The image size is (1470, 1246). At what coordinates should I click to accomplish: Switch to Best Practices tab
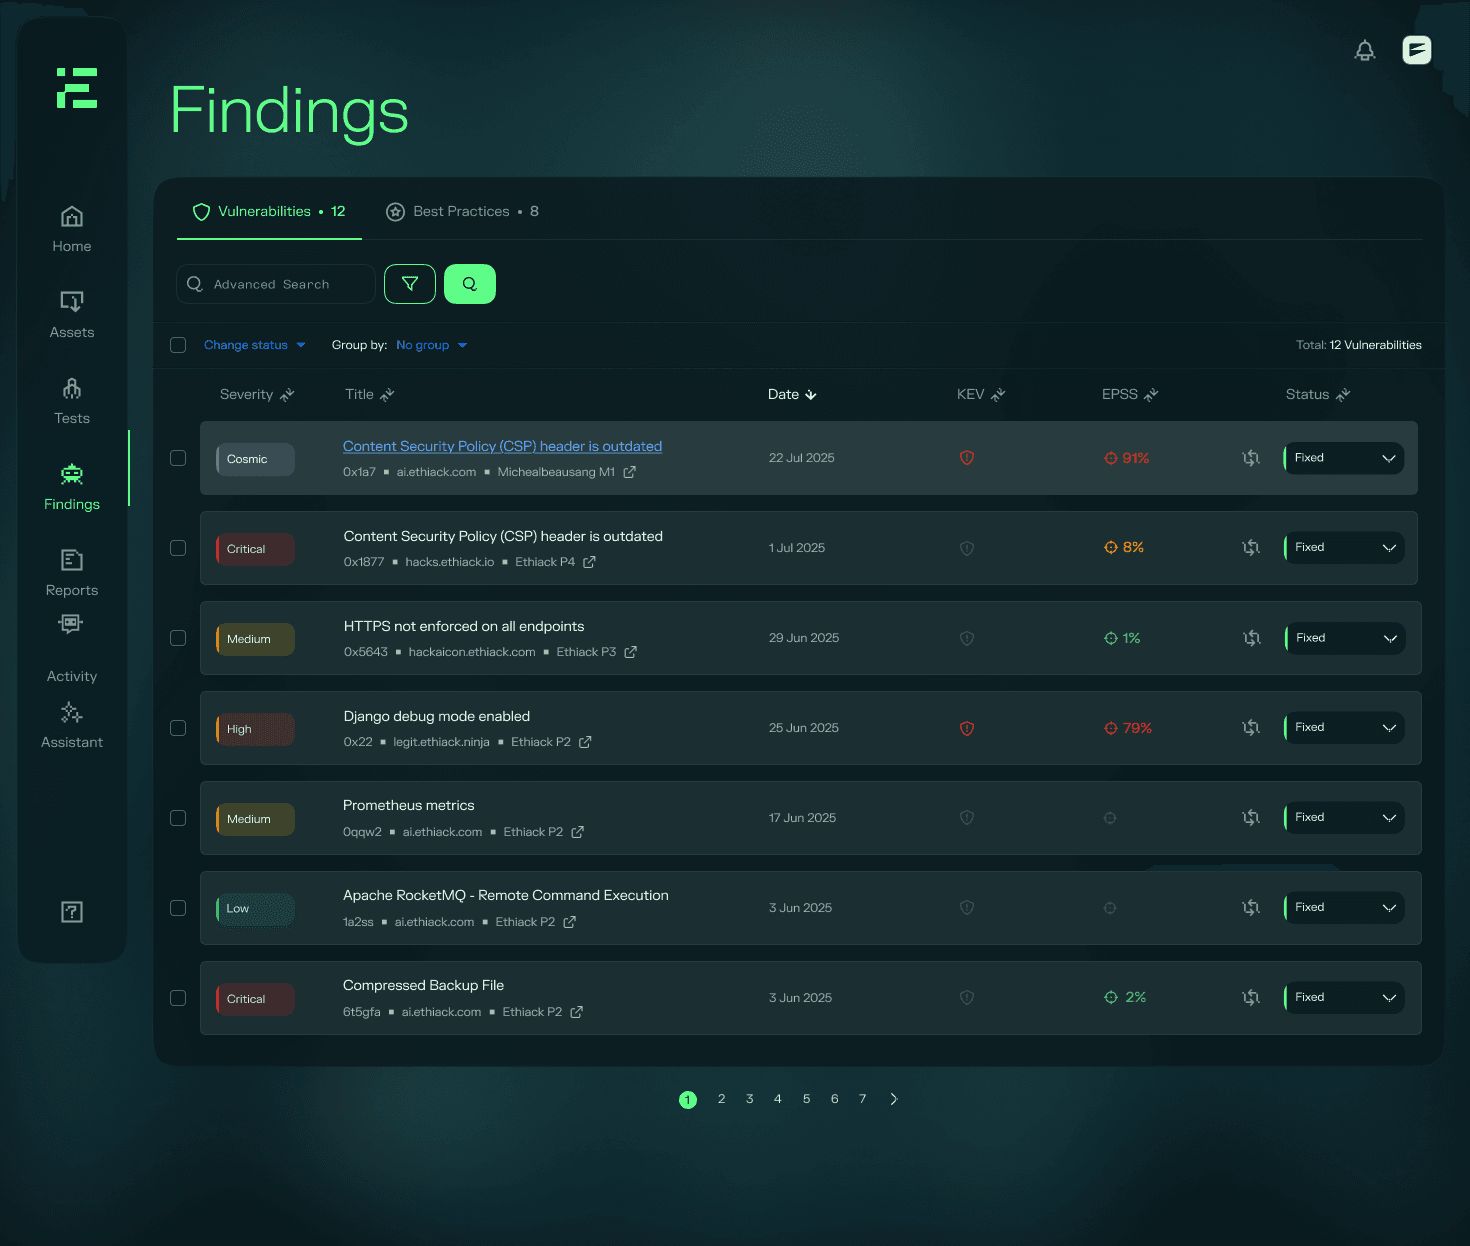462,212
